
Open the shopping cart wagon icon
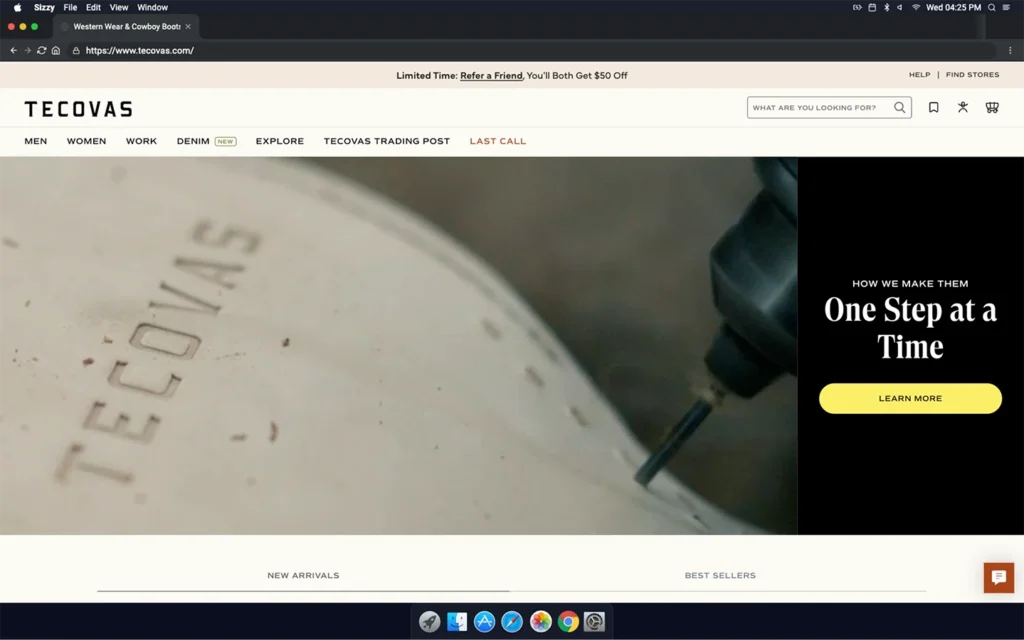pyautogui.click(x=992, y=108)
